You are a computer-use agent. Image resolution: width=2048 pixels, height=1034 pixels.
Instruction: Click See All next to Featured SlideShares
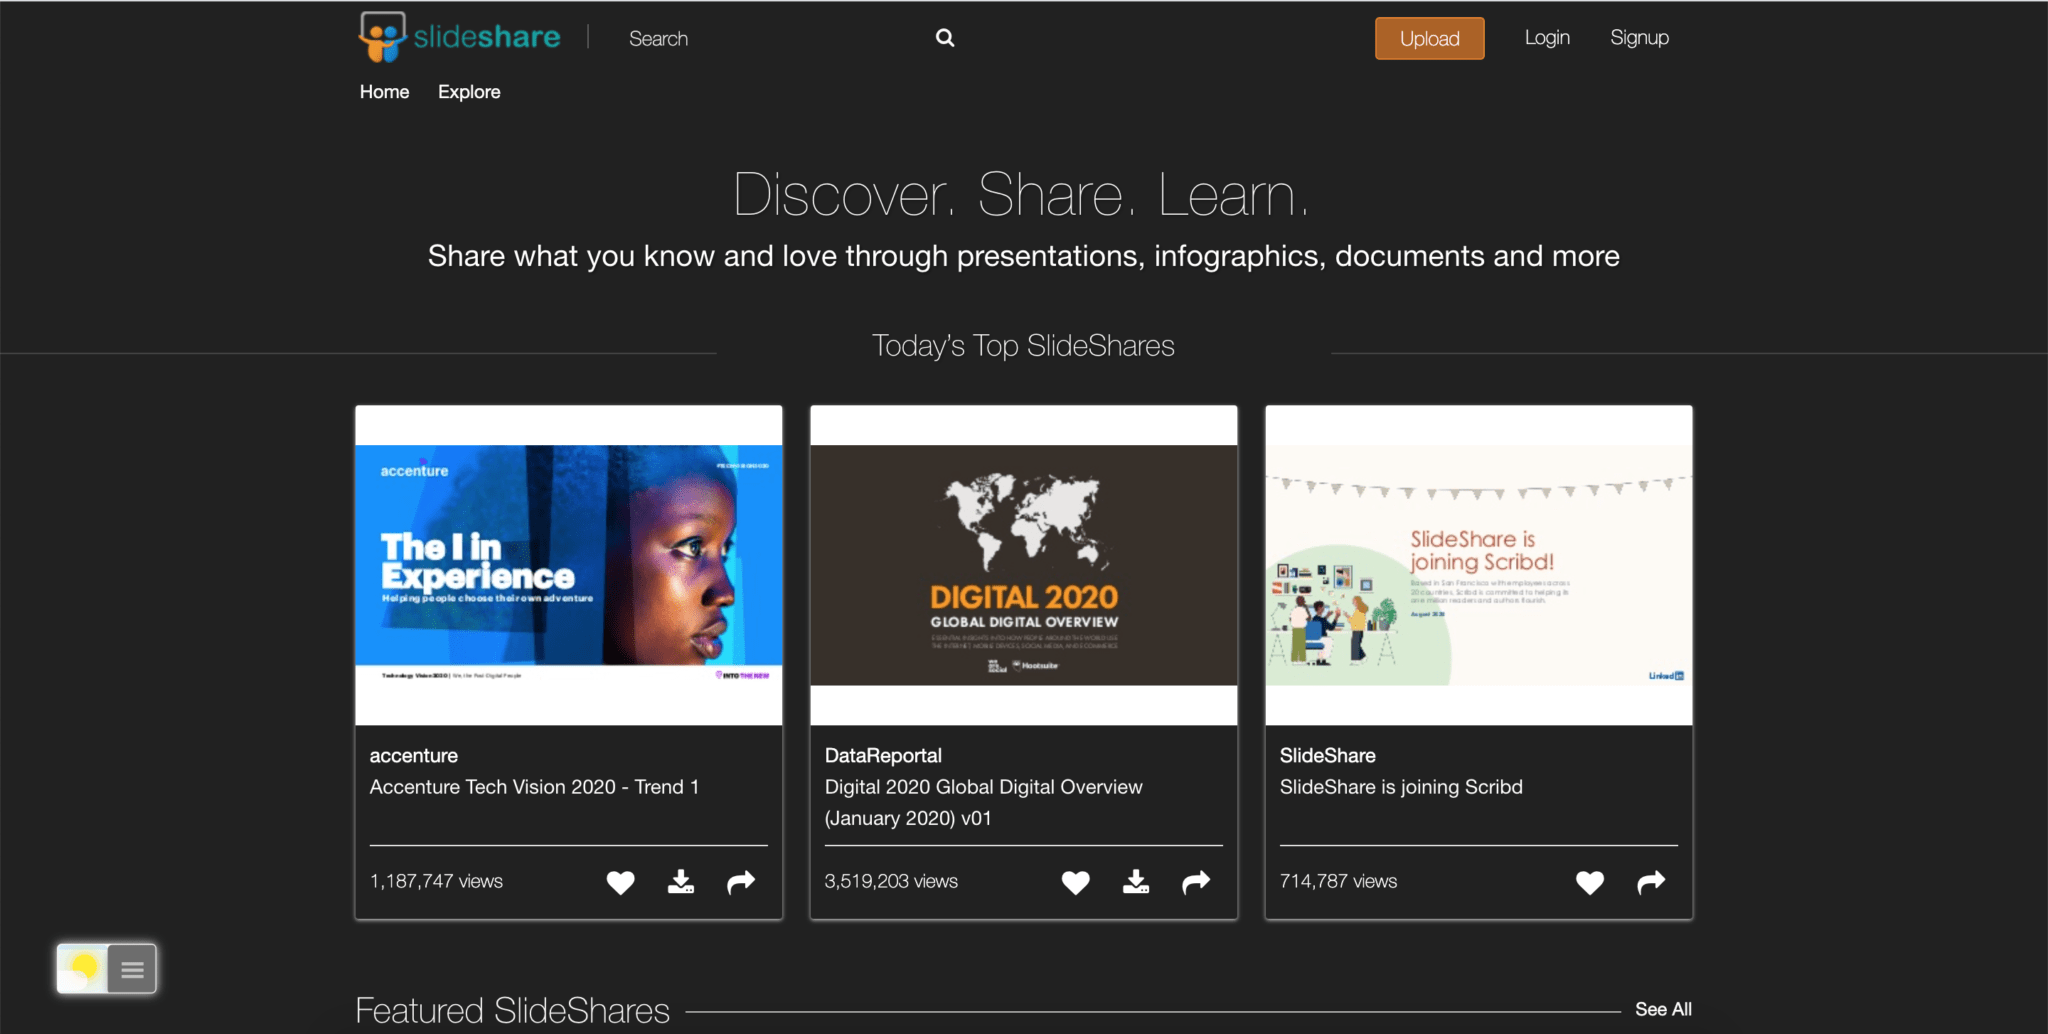click(1663, 1009)
